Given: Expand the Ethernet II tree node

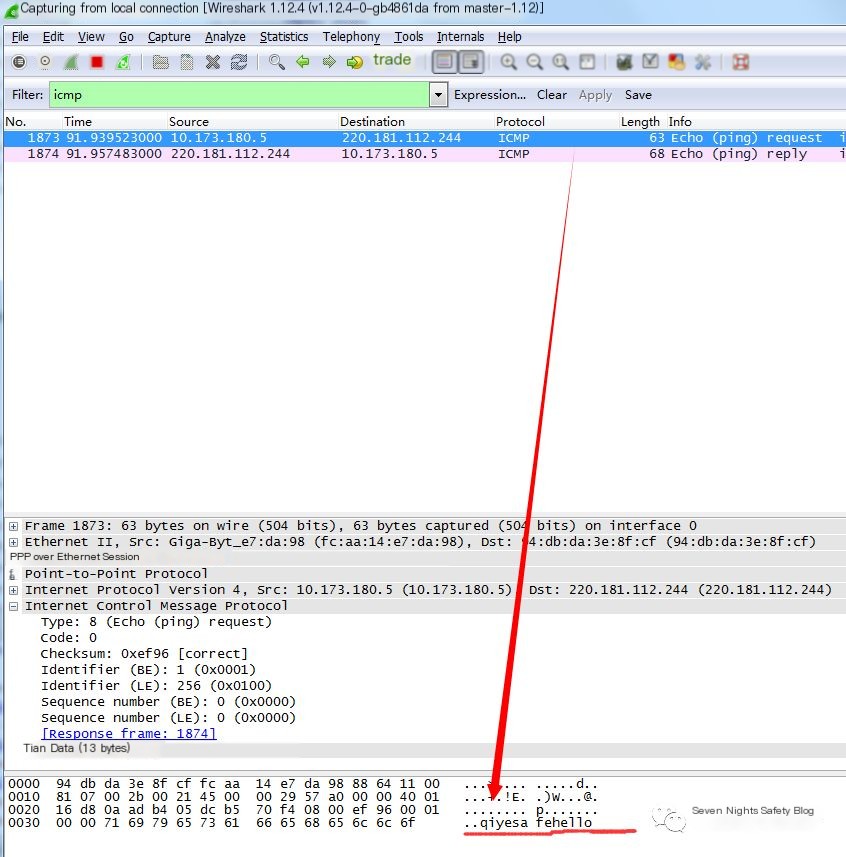Looking at the screenshot, I should tap(14, 542).
